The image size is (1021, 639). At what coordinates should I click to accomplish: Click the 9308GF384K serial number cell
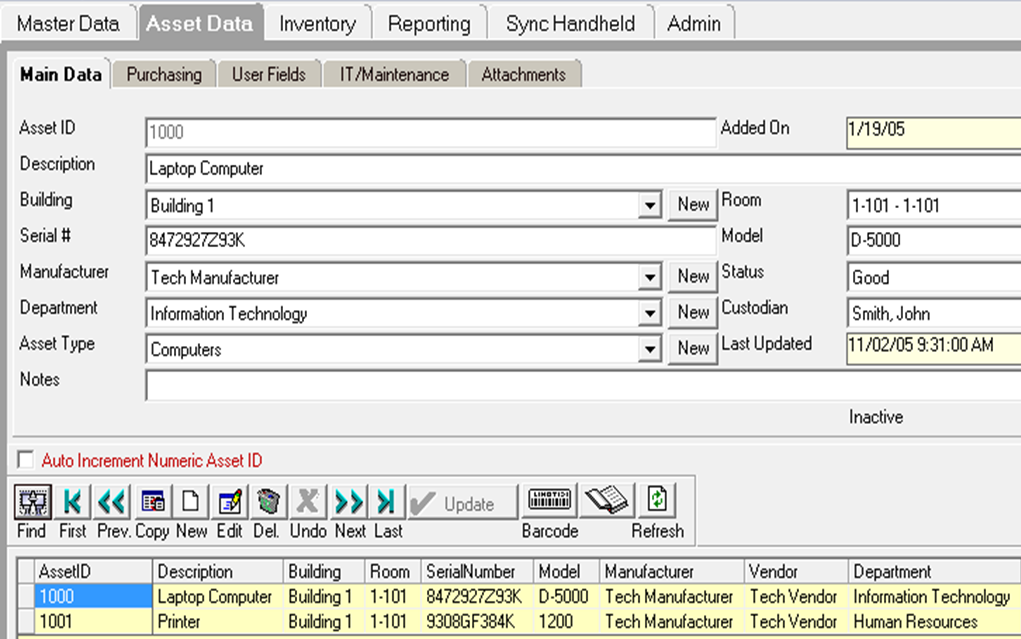[477, 621]
